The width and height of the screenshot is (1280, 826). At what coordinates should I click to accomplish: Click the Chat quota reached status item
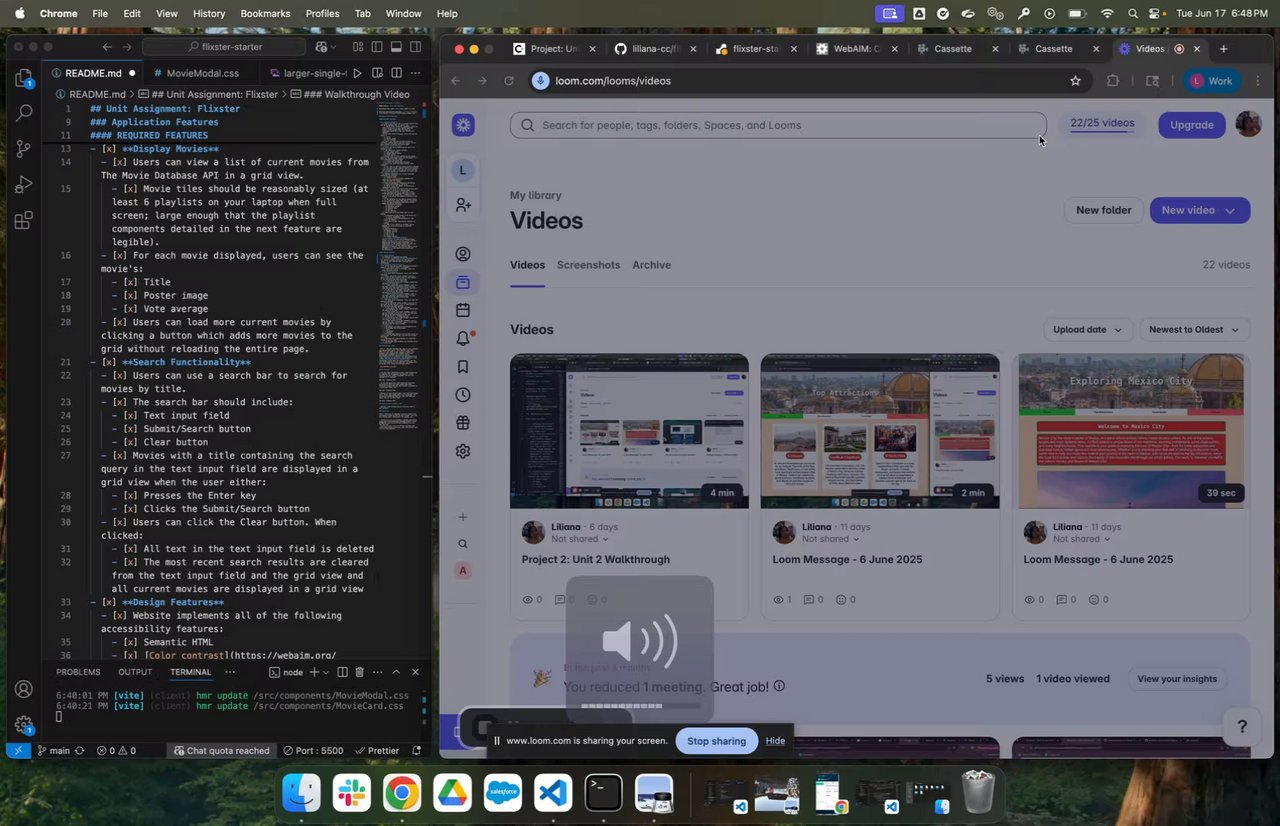point(221,750)
